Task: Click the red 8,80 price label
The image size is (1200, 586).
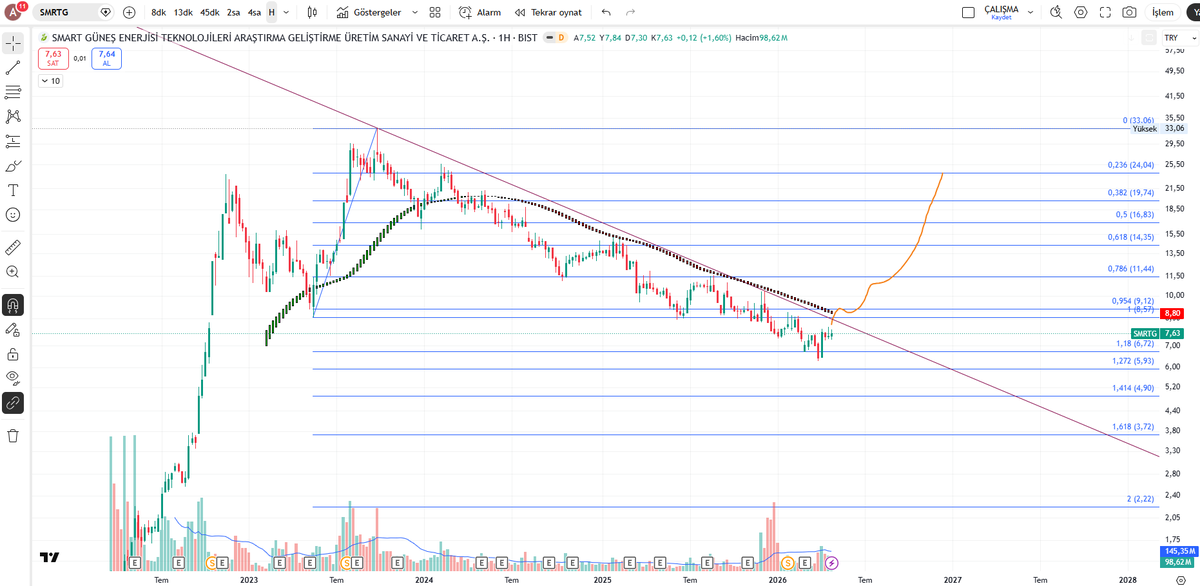Action: point(1173,312)
